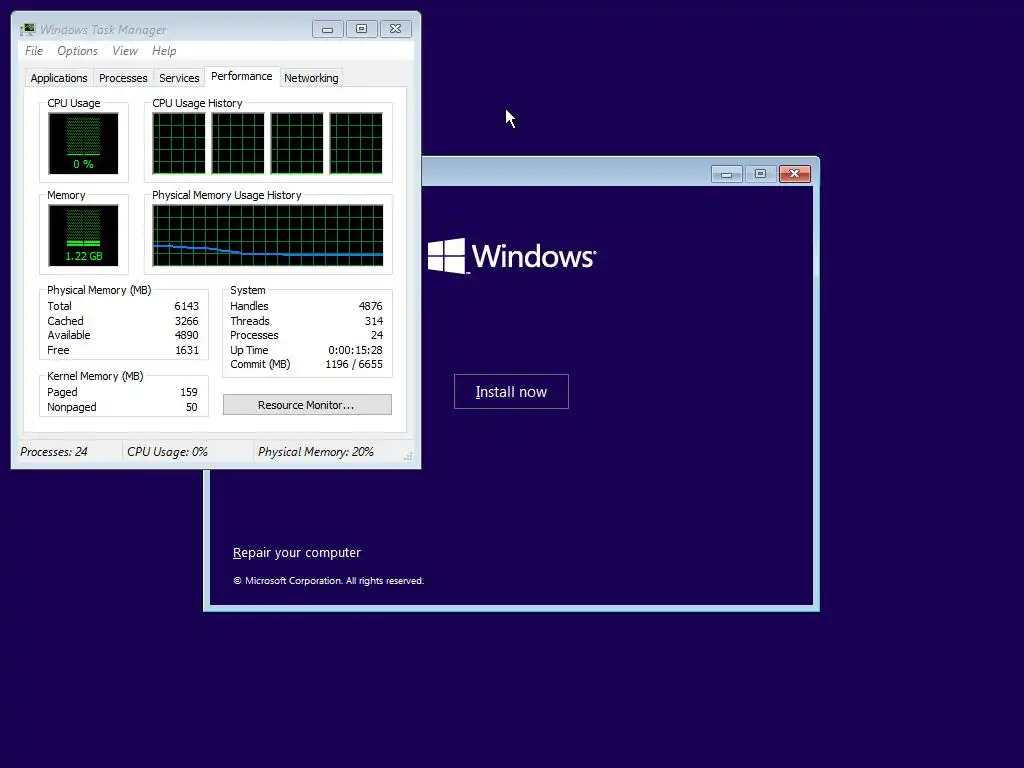This screenshot has width=1024, height=768.
Task: Click the Windows logo in Setup window
Action: point(511,256)
